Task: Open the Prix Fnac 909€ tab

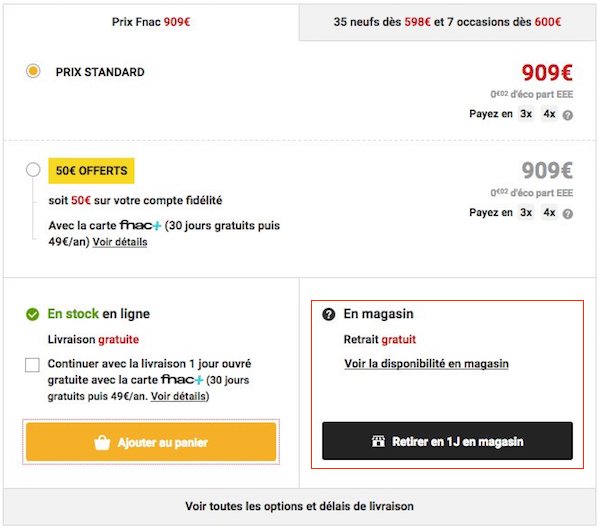Action: tap(151, 22)
